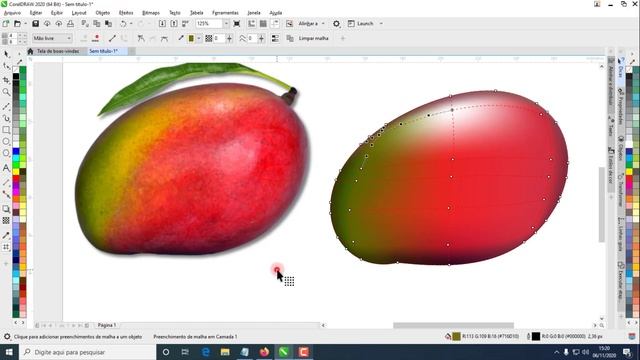Select the Eyedropper tool

[x=6, y=236]
